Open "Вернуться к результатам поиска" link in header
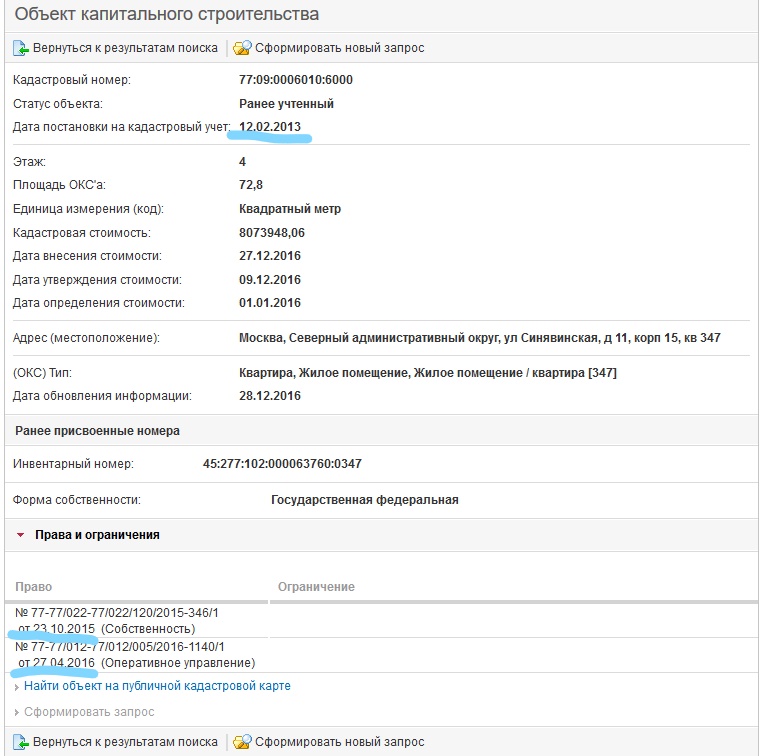This screenshot has height=756, width=761. click(x=125, y=48)
